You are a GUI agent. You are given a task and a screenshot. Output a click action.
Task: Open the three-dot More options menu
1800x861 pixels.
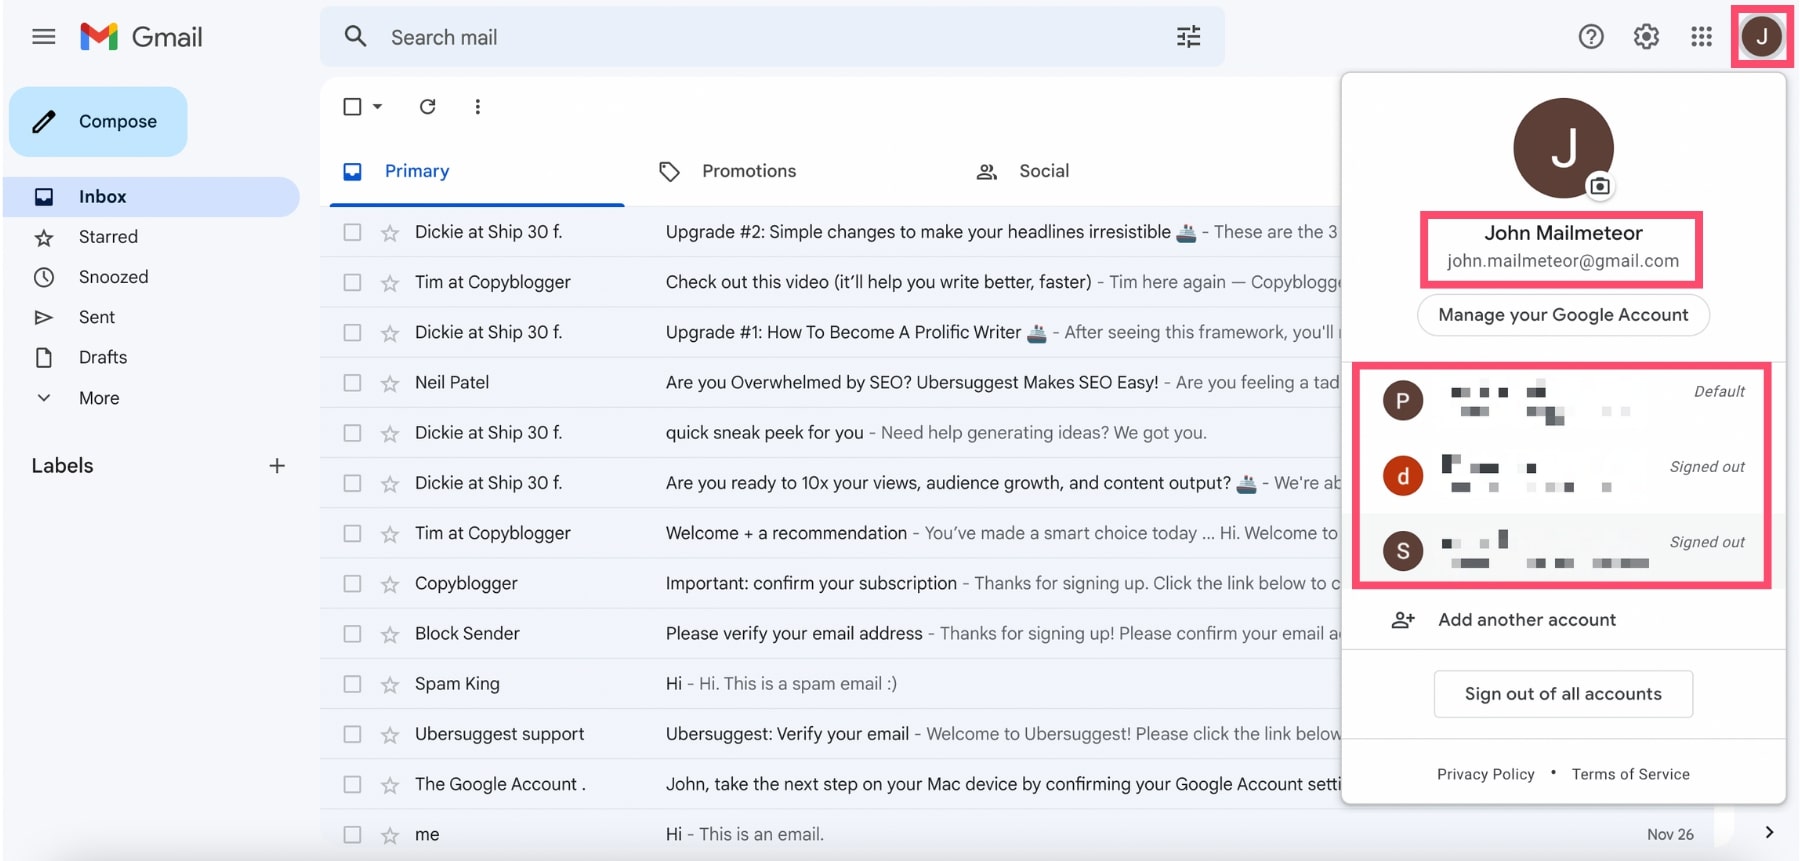pyautogui.click(x=477, y=107)
